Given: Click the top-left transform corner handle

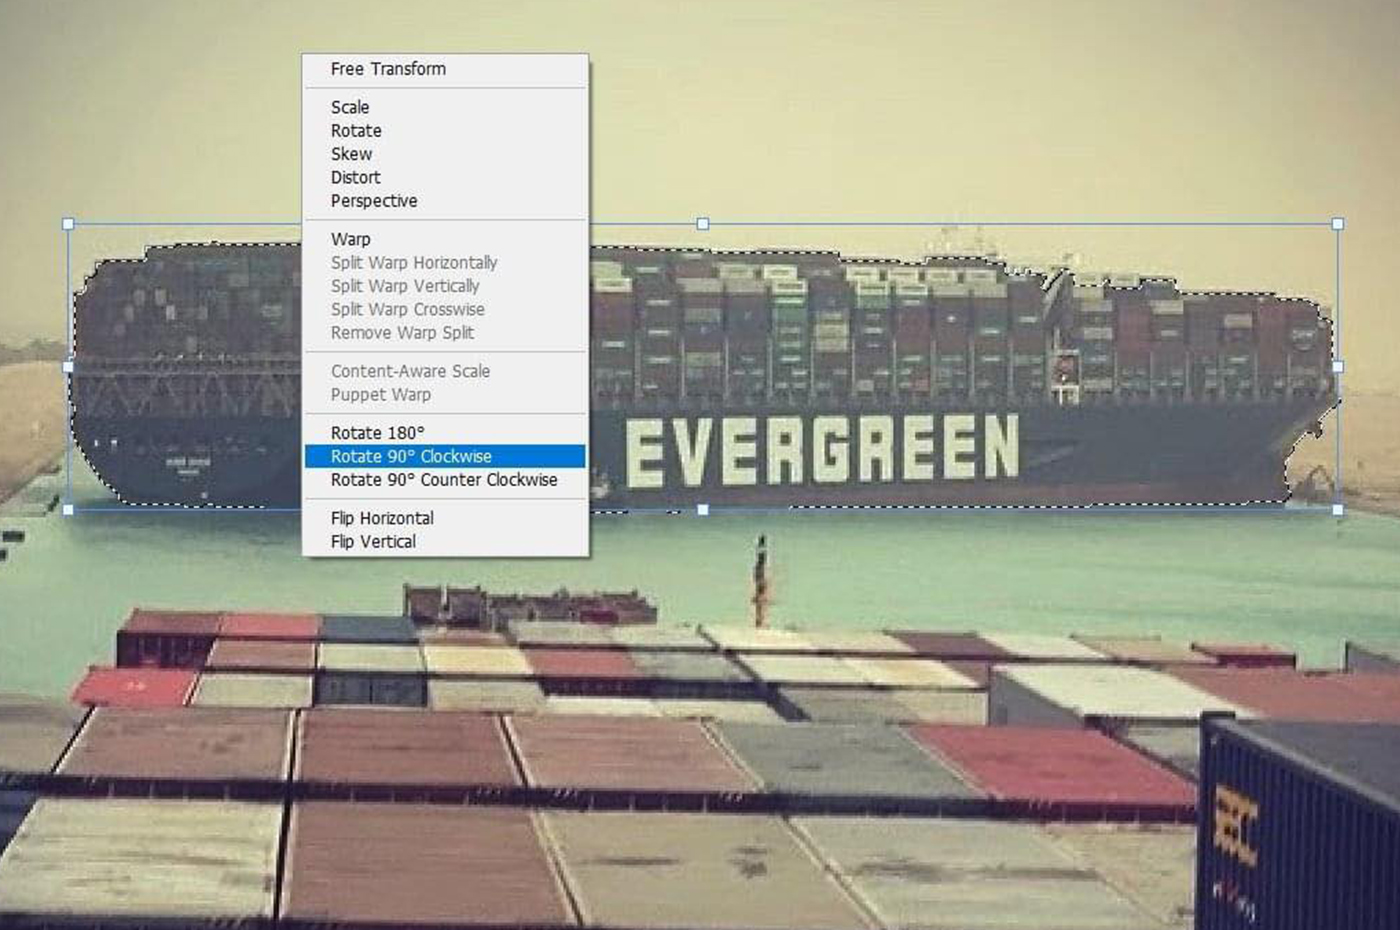Looking at the screenshot, I should (68, 224).
